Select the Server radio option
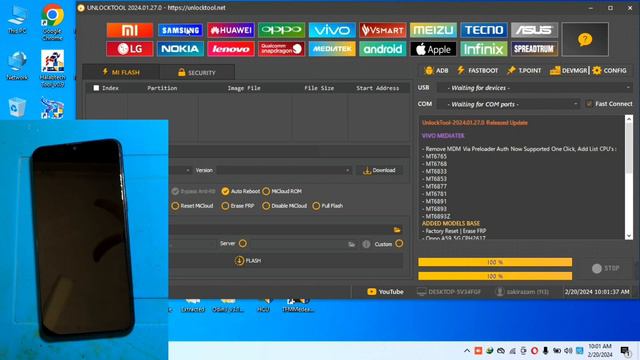Screen dimensions: 640x360 tap(243, 244)
